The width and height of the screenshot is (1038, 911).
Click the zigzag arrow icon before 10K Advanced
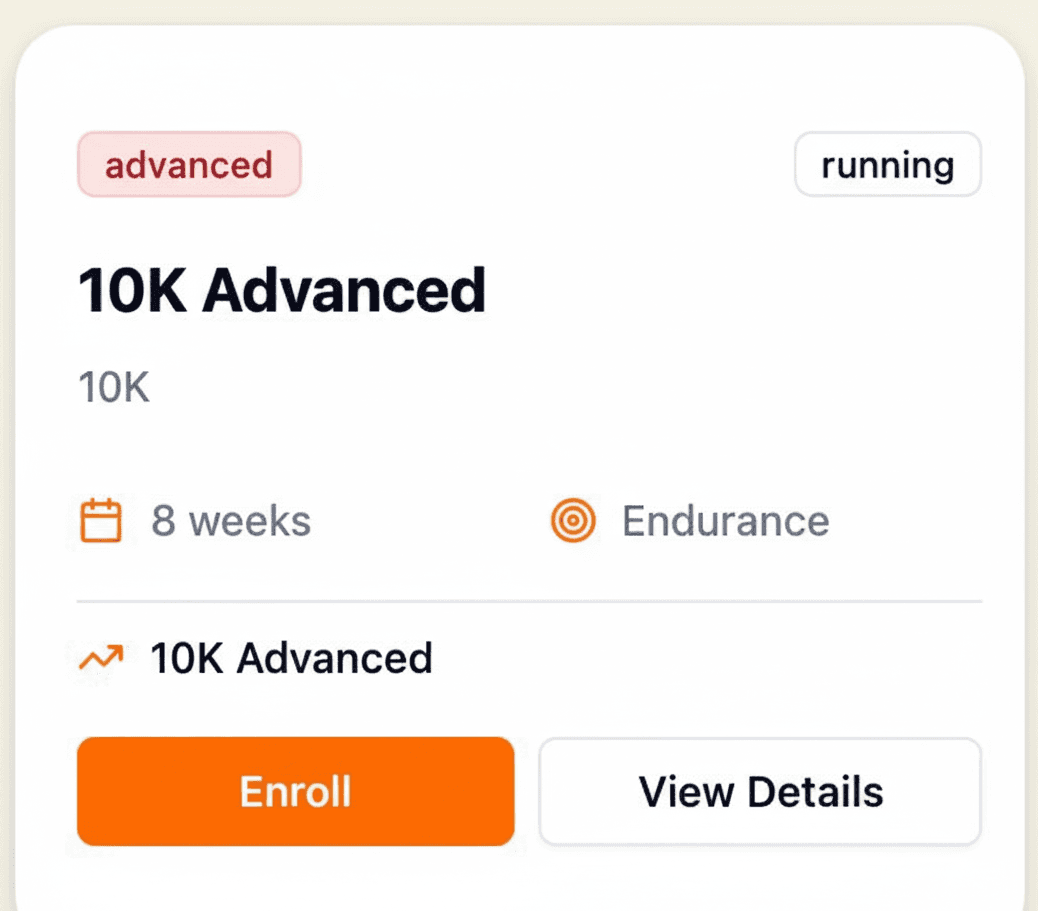pos(99,657)
